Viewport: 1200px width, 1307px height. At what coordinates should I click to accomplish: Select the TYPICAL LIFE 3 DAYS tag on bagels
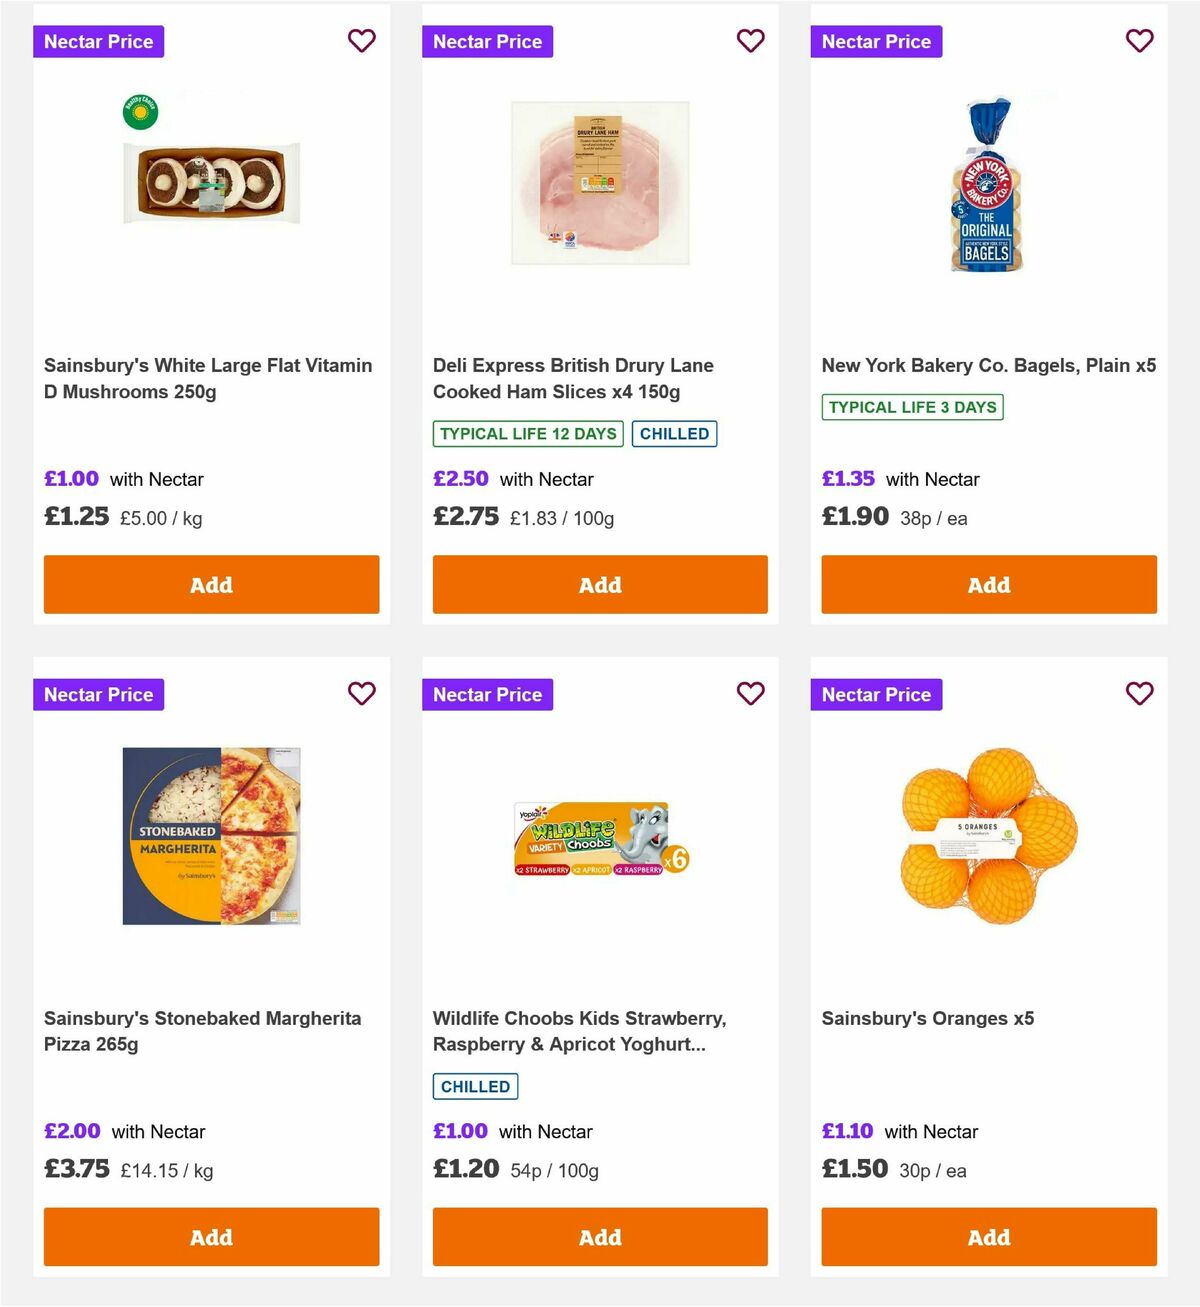(912, 407)
